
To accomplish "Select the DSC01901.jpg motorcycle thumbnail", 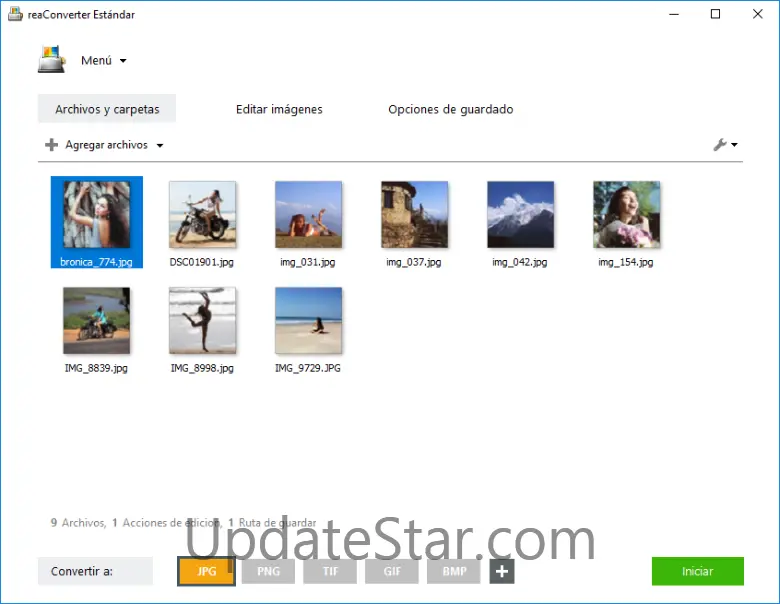I will click(202, 214).
